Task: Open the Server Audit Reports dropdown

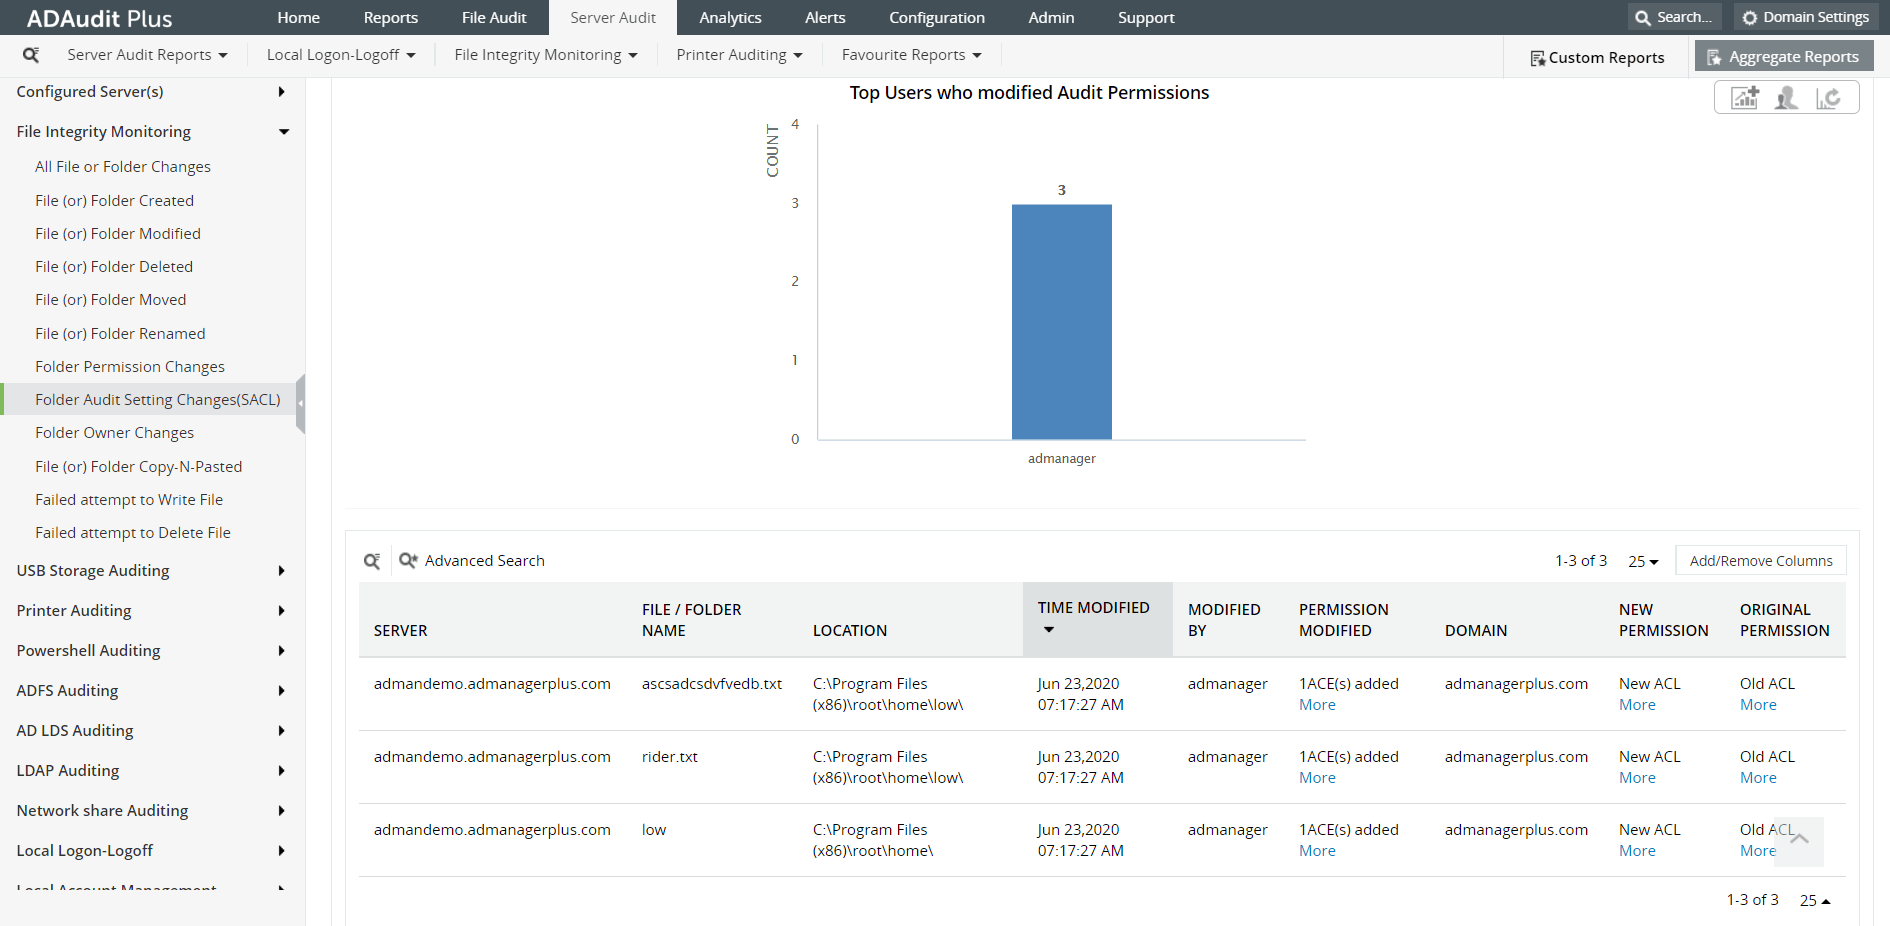Action: 147,55
